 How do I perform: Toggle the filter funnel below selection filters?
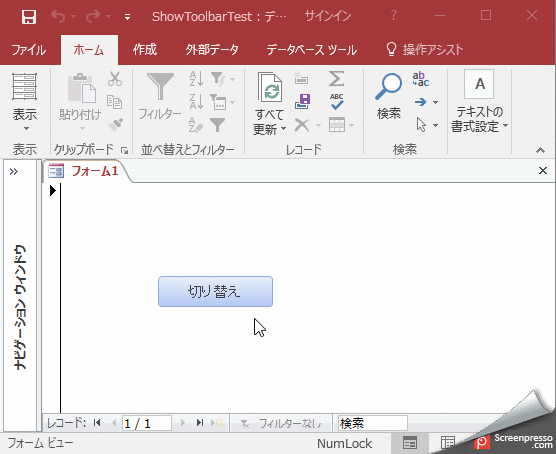point(217,125)
